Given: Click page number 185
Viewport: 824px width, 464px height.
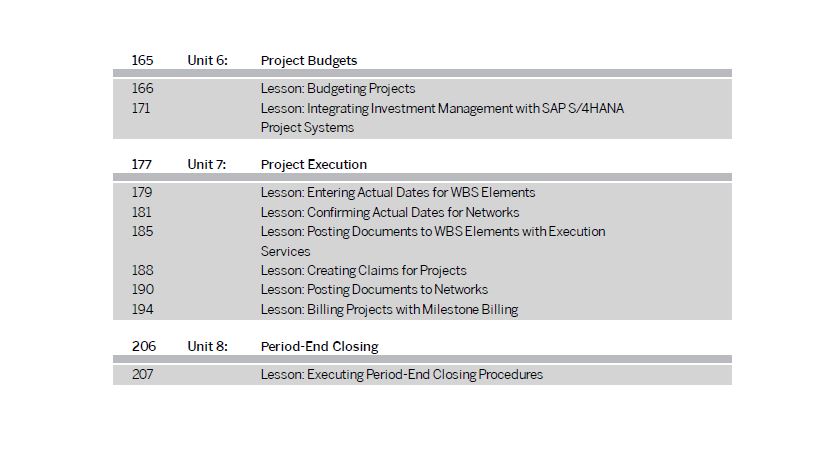Looking at the screenshot, I should (142, 231).
